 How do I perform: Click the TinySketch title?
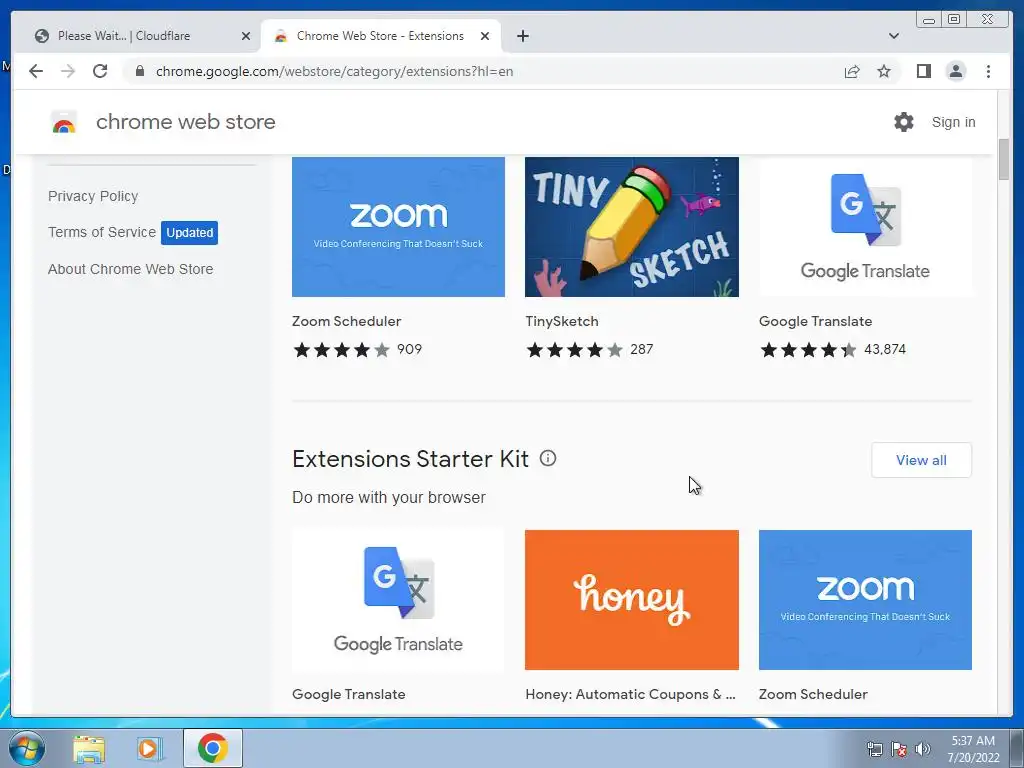(562, 321)
